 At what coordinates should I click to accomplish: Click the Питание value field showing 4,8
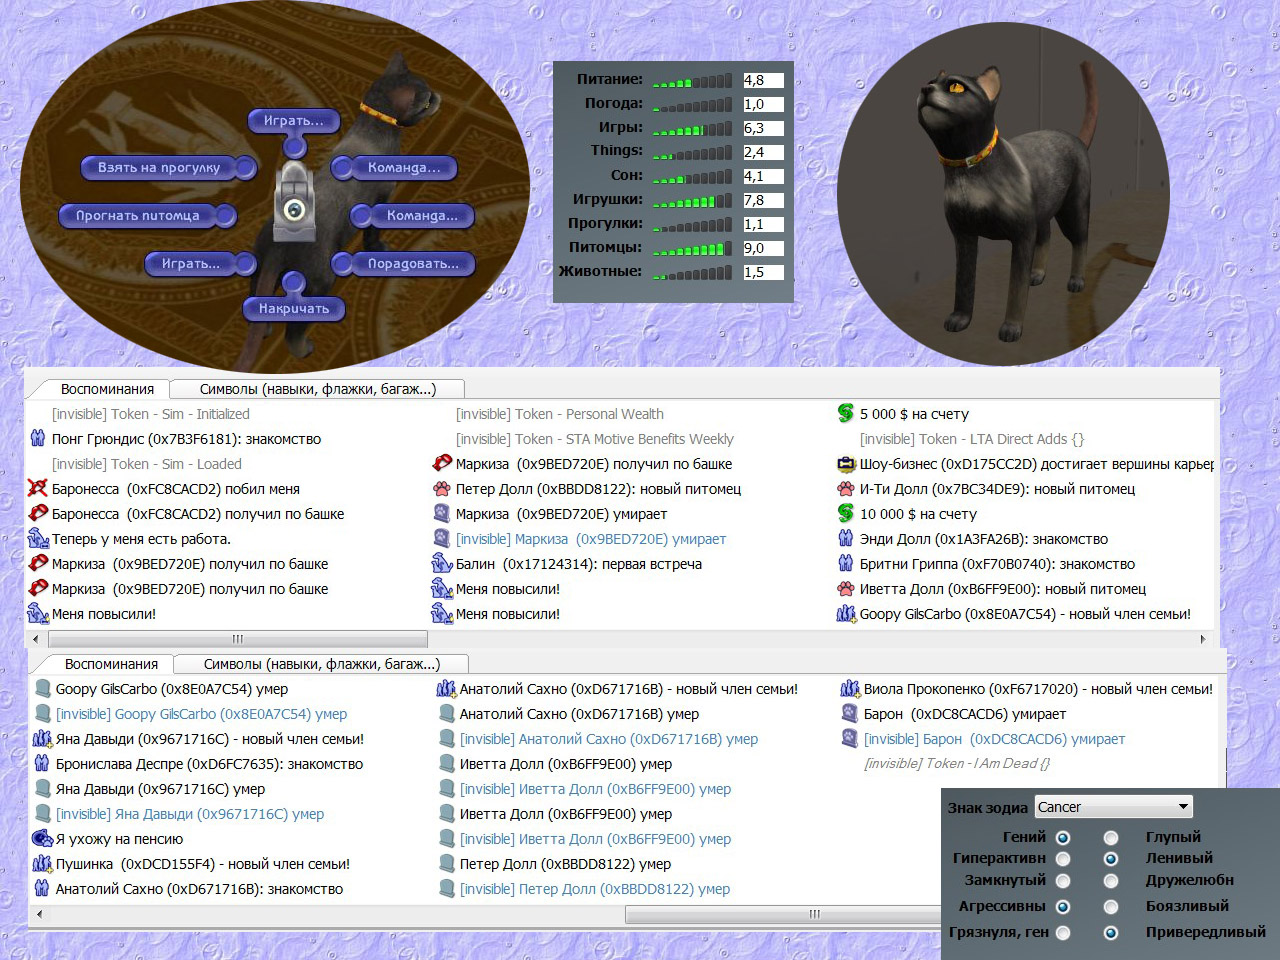[763, 81]
